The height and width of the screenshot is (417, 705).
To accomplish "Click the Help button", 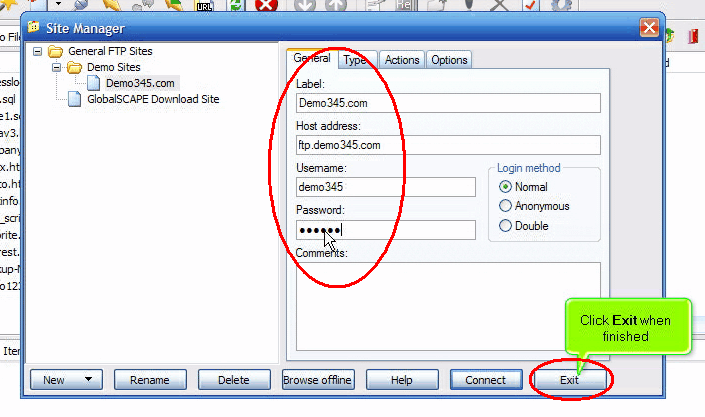I will [402, 380].
